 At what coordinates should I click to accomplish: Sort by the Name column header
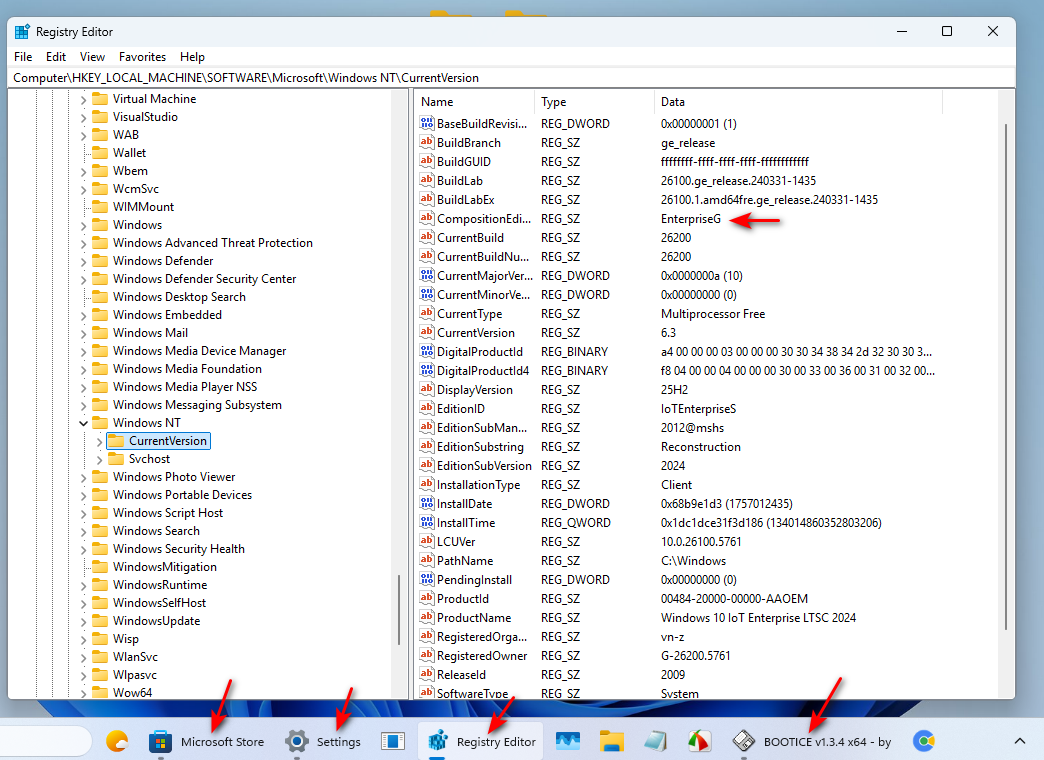click(x=474, y=102)
